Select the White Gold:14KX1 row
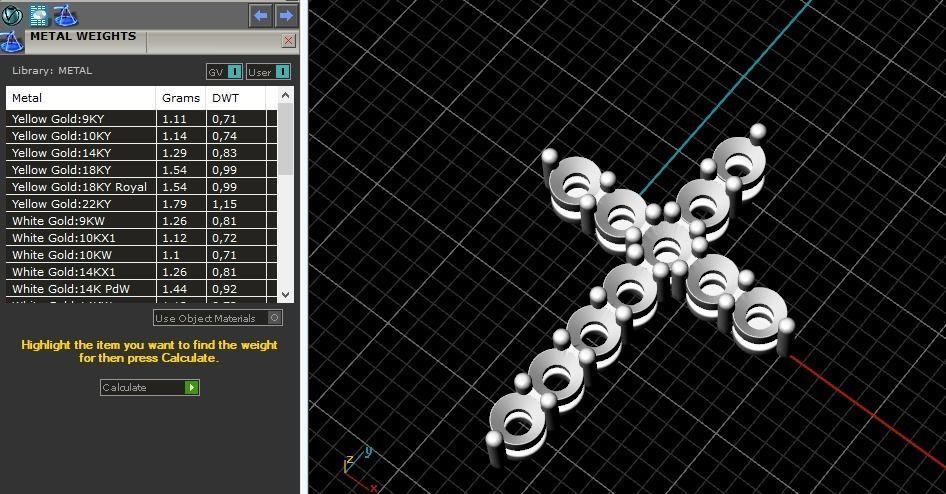This screenshot has width=946, height=494. (141, 271)
